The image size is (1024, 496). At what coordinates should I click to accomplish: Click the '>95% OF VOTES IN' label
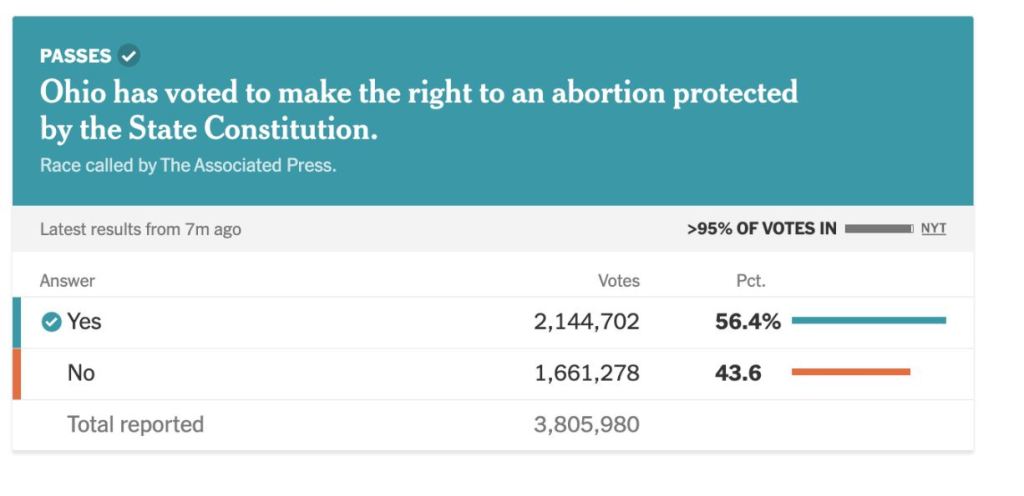tap(761, 229)
